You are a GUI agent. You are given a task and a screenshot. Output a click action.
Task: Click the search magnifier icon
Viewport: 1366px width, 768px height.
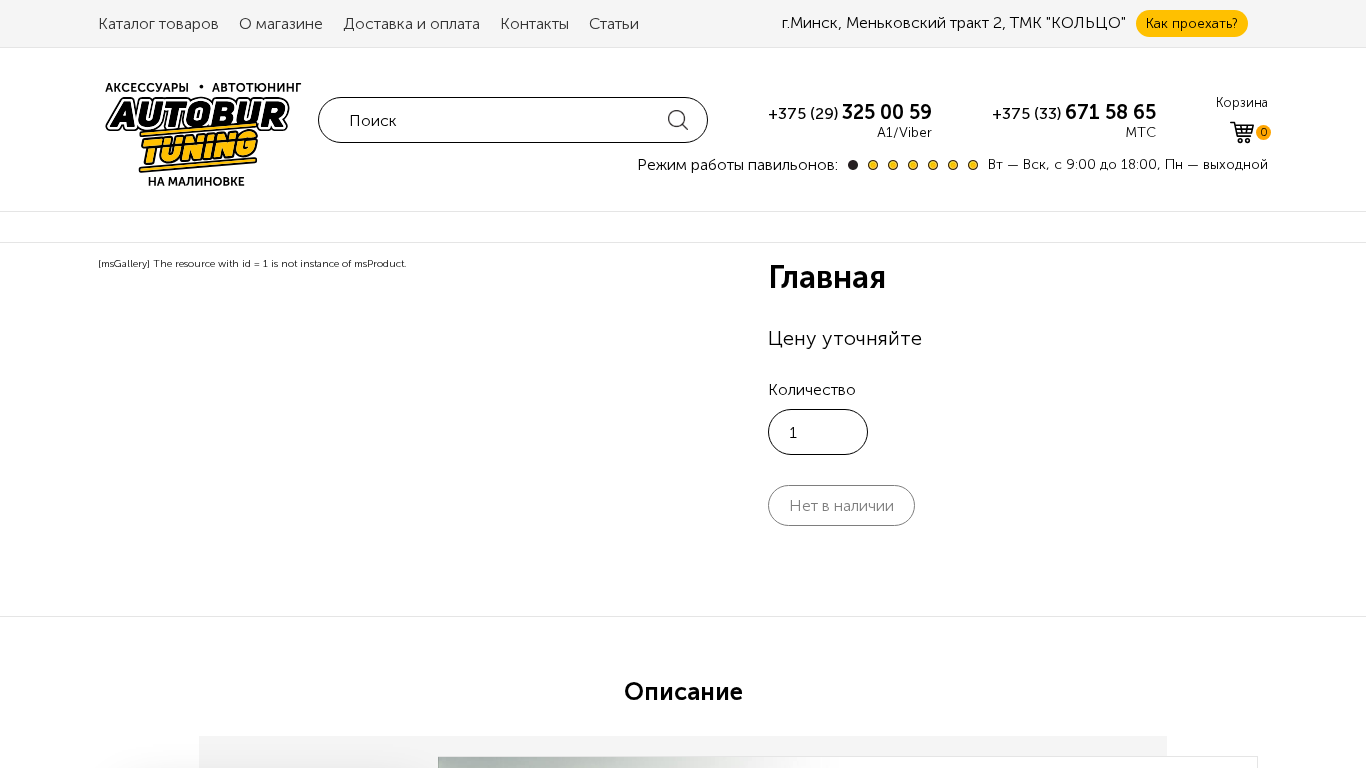tap(677, 120)
